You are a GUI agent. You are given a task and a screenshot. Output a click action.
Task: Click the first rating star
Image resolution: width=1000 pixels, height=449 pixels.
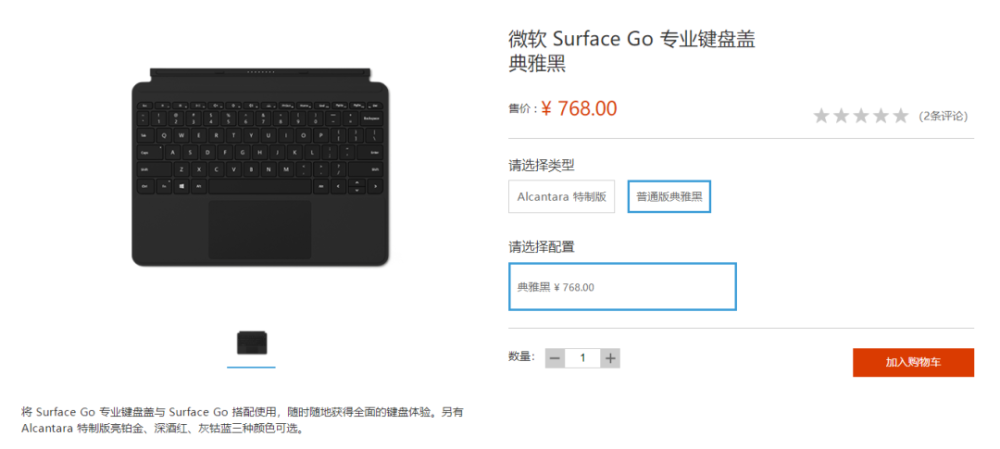coord(821,115)
